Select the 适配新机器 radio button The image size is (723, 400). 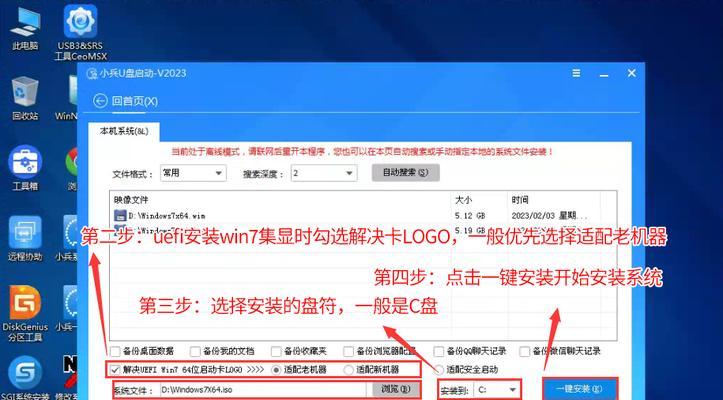pos(349,370)
